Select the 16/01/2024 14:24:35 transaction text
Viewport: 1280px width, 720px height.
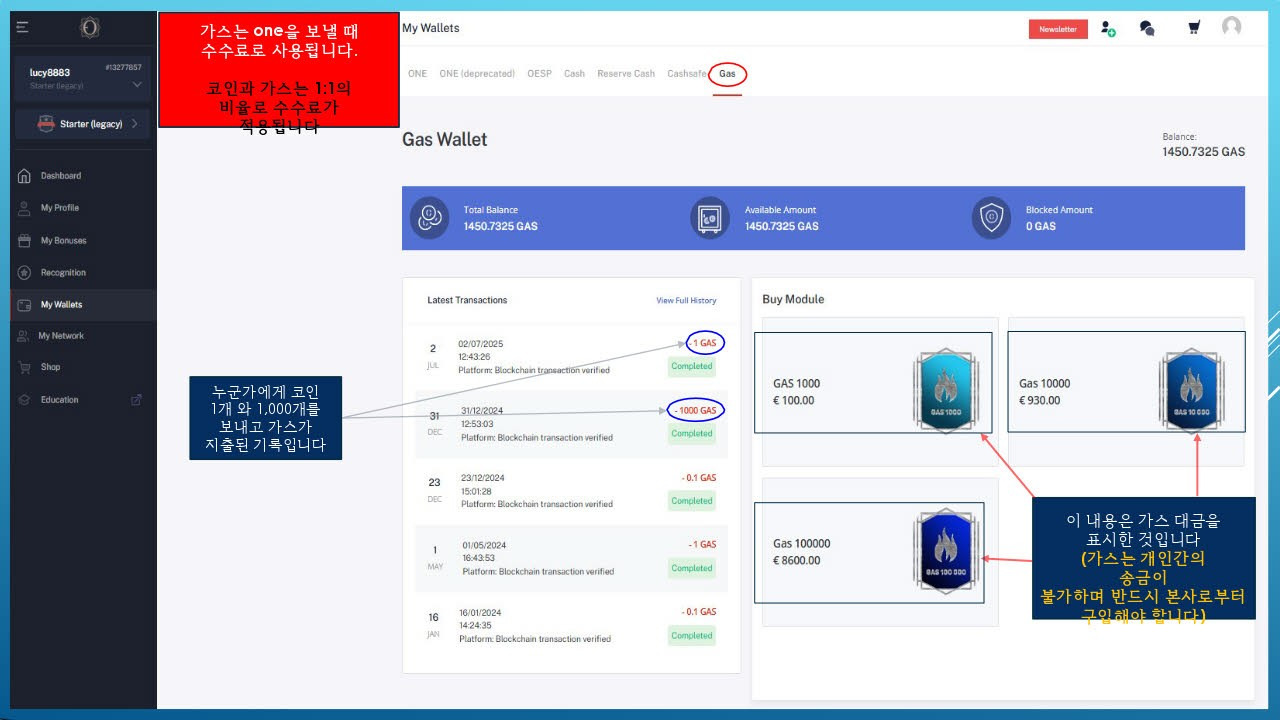coord(535,626)
